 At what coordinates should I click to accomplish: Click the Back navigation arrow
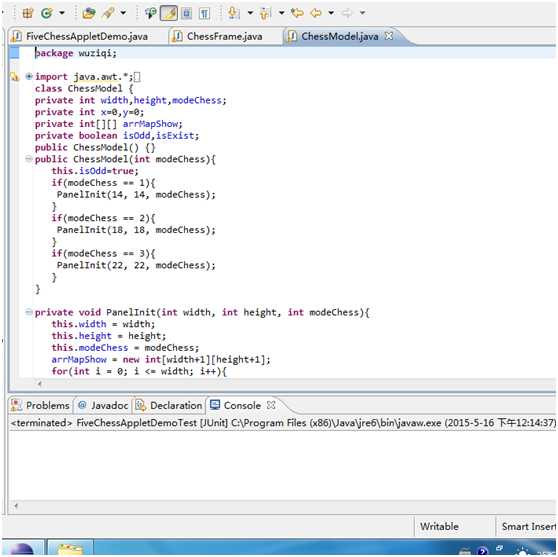[316, 14]
